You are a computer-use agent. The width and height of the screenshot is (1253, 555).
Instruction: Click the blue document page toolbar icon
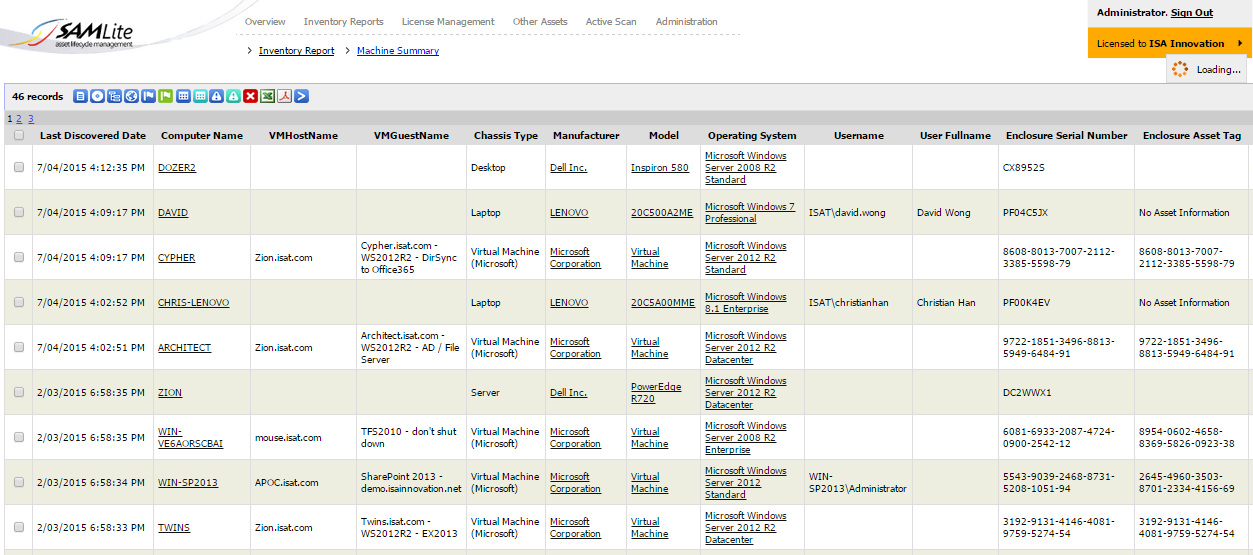80,96
